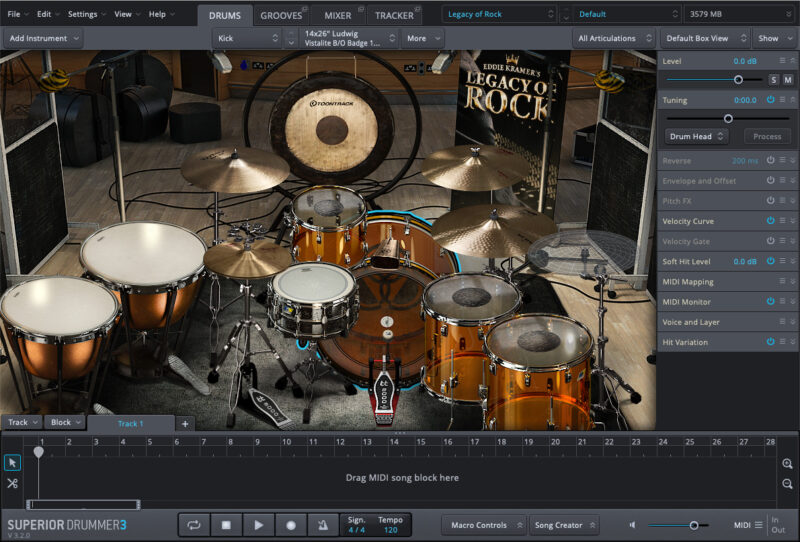The height and width of the screenshot is (542, 800).
Task: Select the scissors cut tool
Action: [12, 483]
